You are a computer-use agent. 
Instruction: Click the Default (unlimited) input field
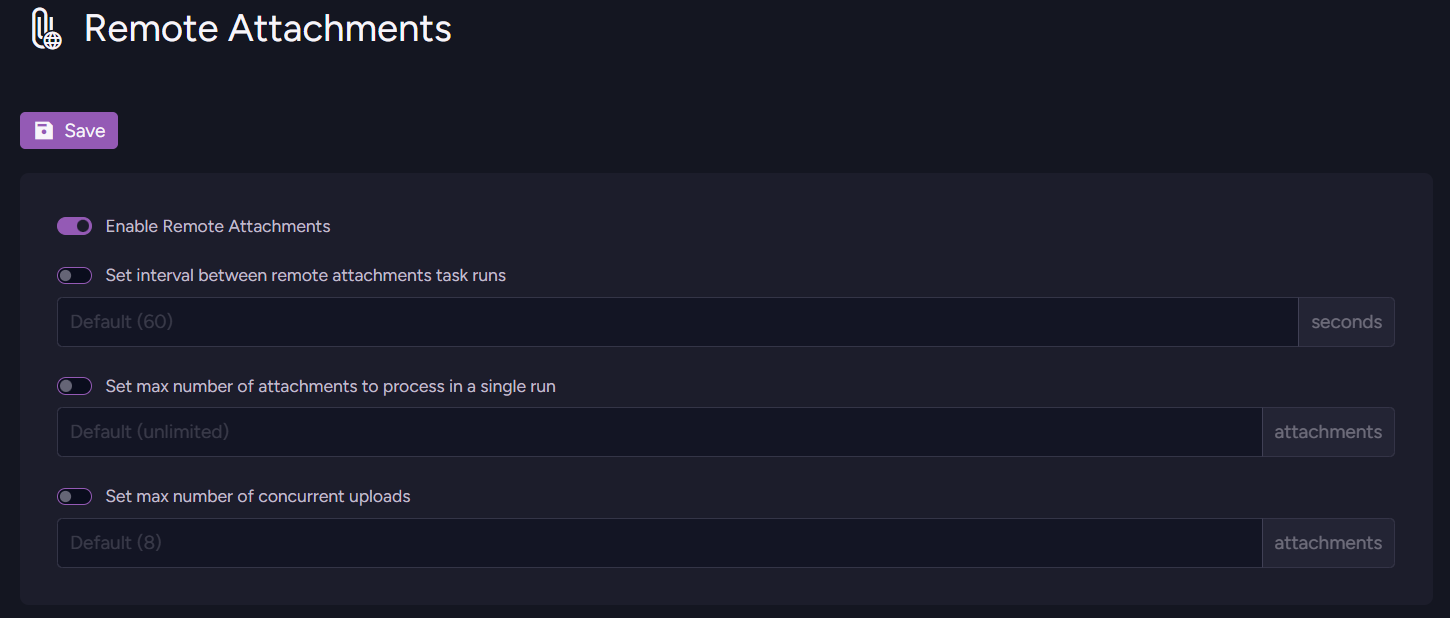pyautogui.click(x=659, y=432)
